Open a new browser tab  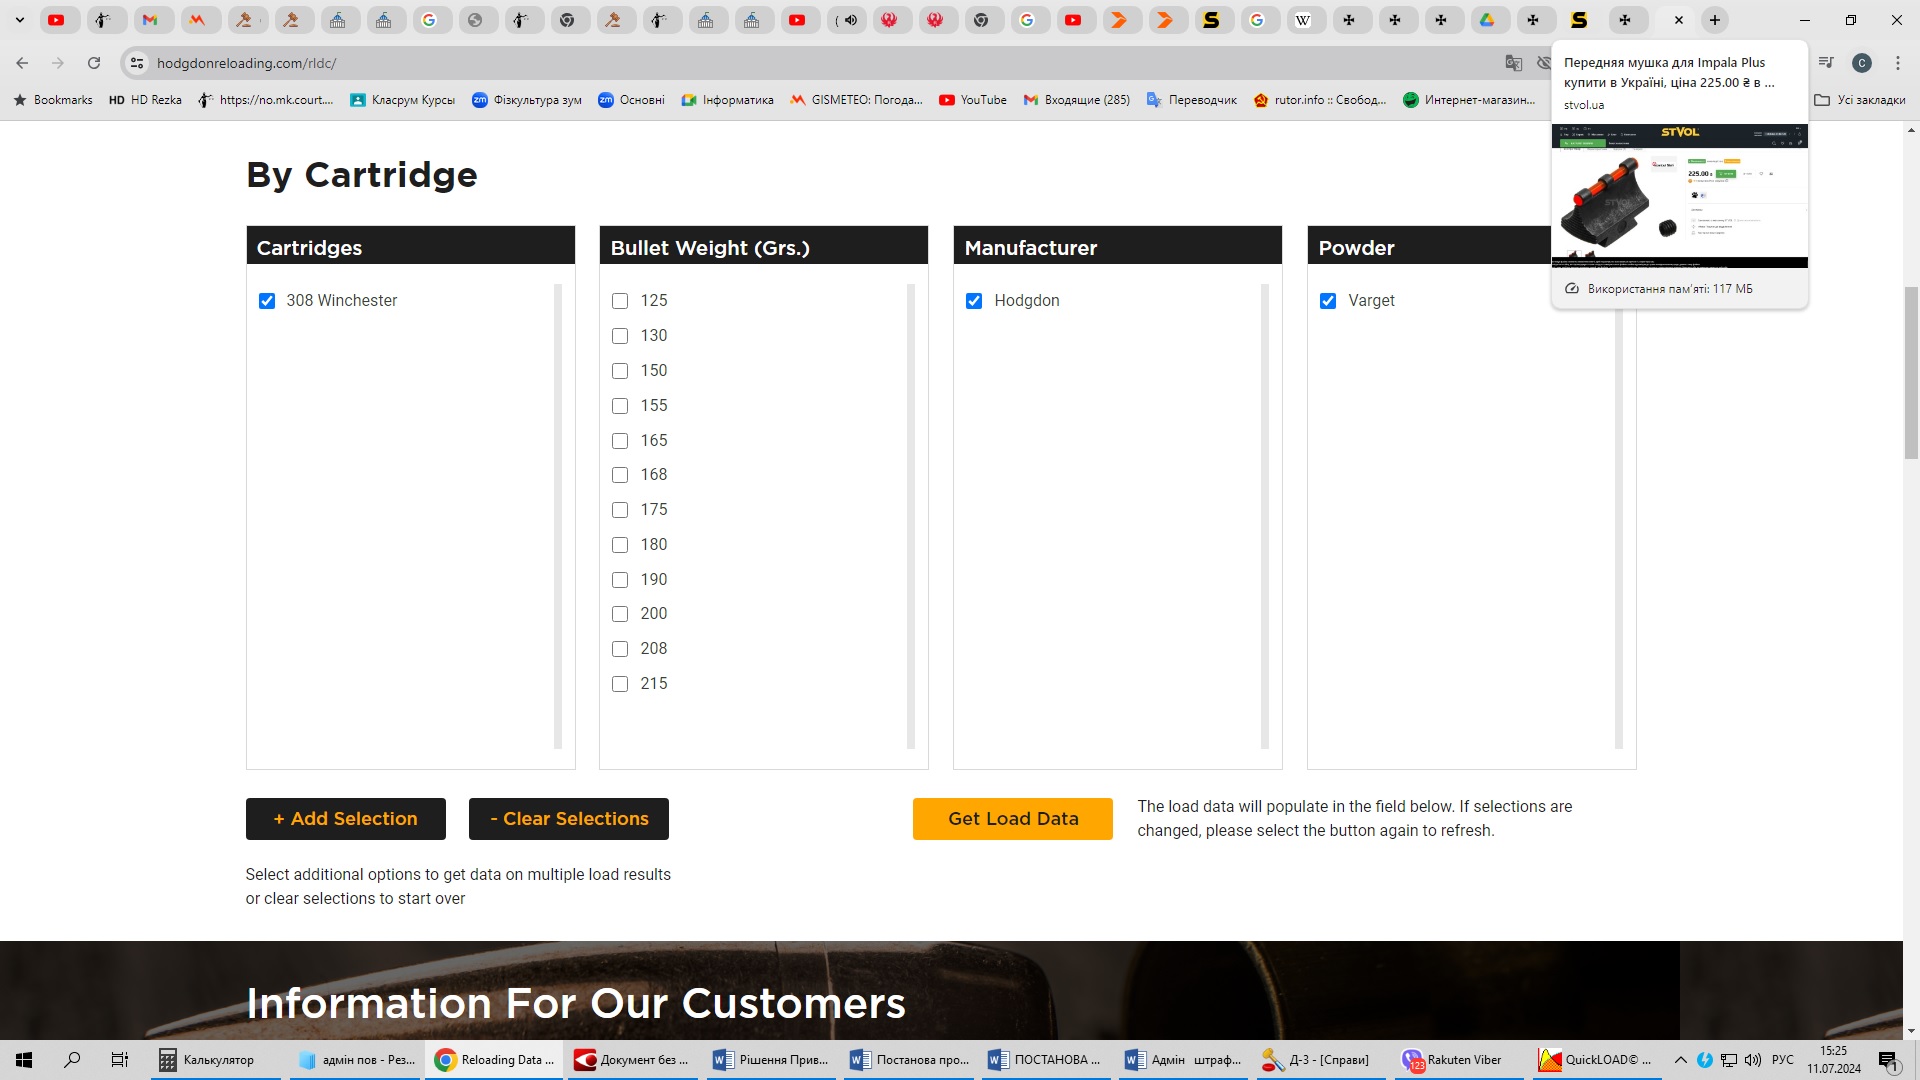pyautogui.click(x=1715, y=20)
